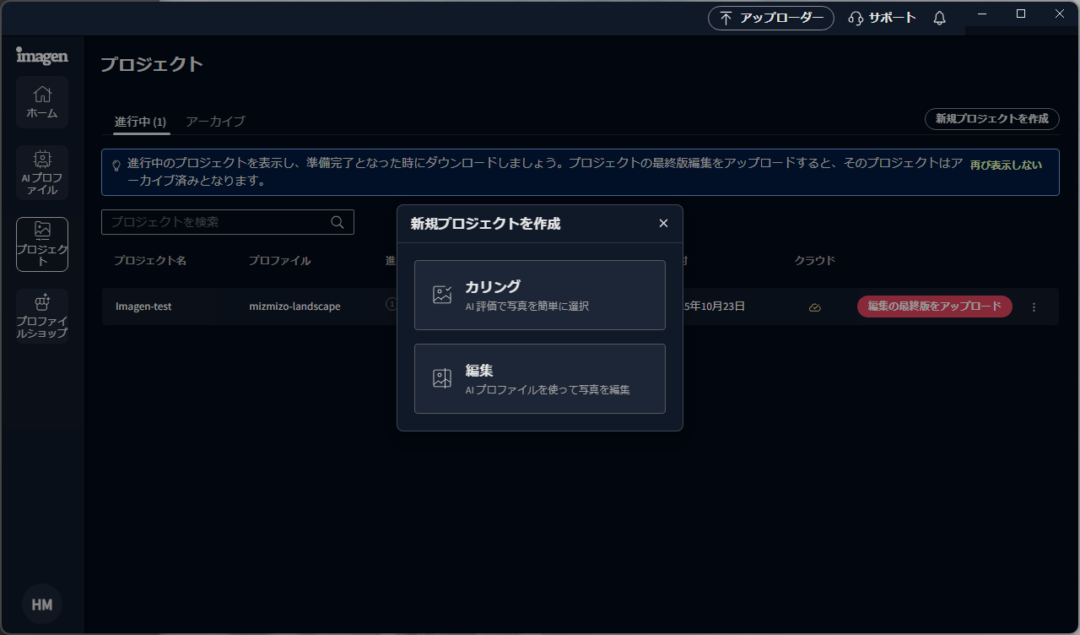
Task: Click the Imagen logo
Action: pyautogui.click(x=42, y=56)
